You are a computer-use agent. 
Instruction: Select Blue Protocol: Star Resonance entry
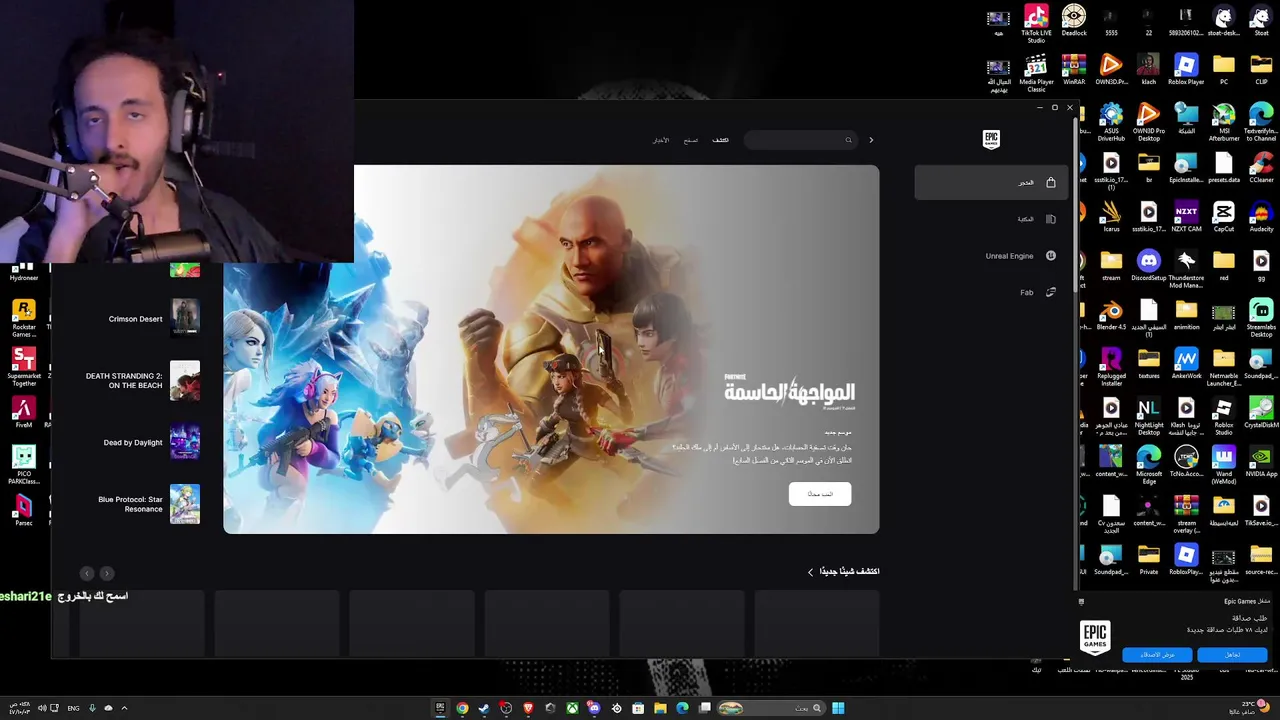coord(148,504)
